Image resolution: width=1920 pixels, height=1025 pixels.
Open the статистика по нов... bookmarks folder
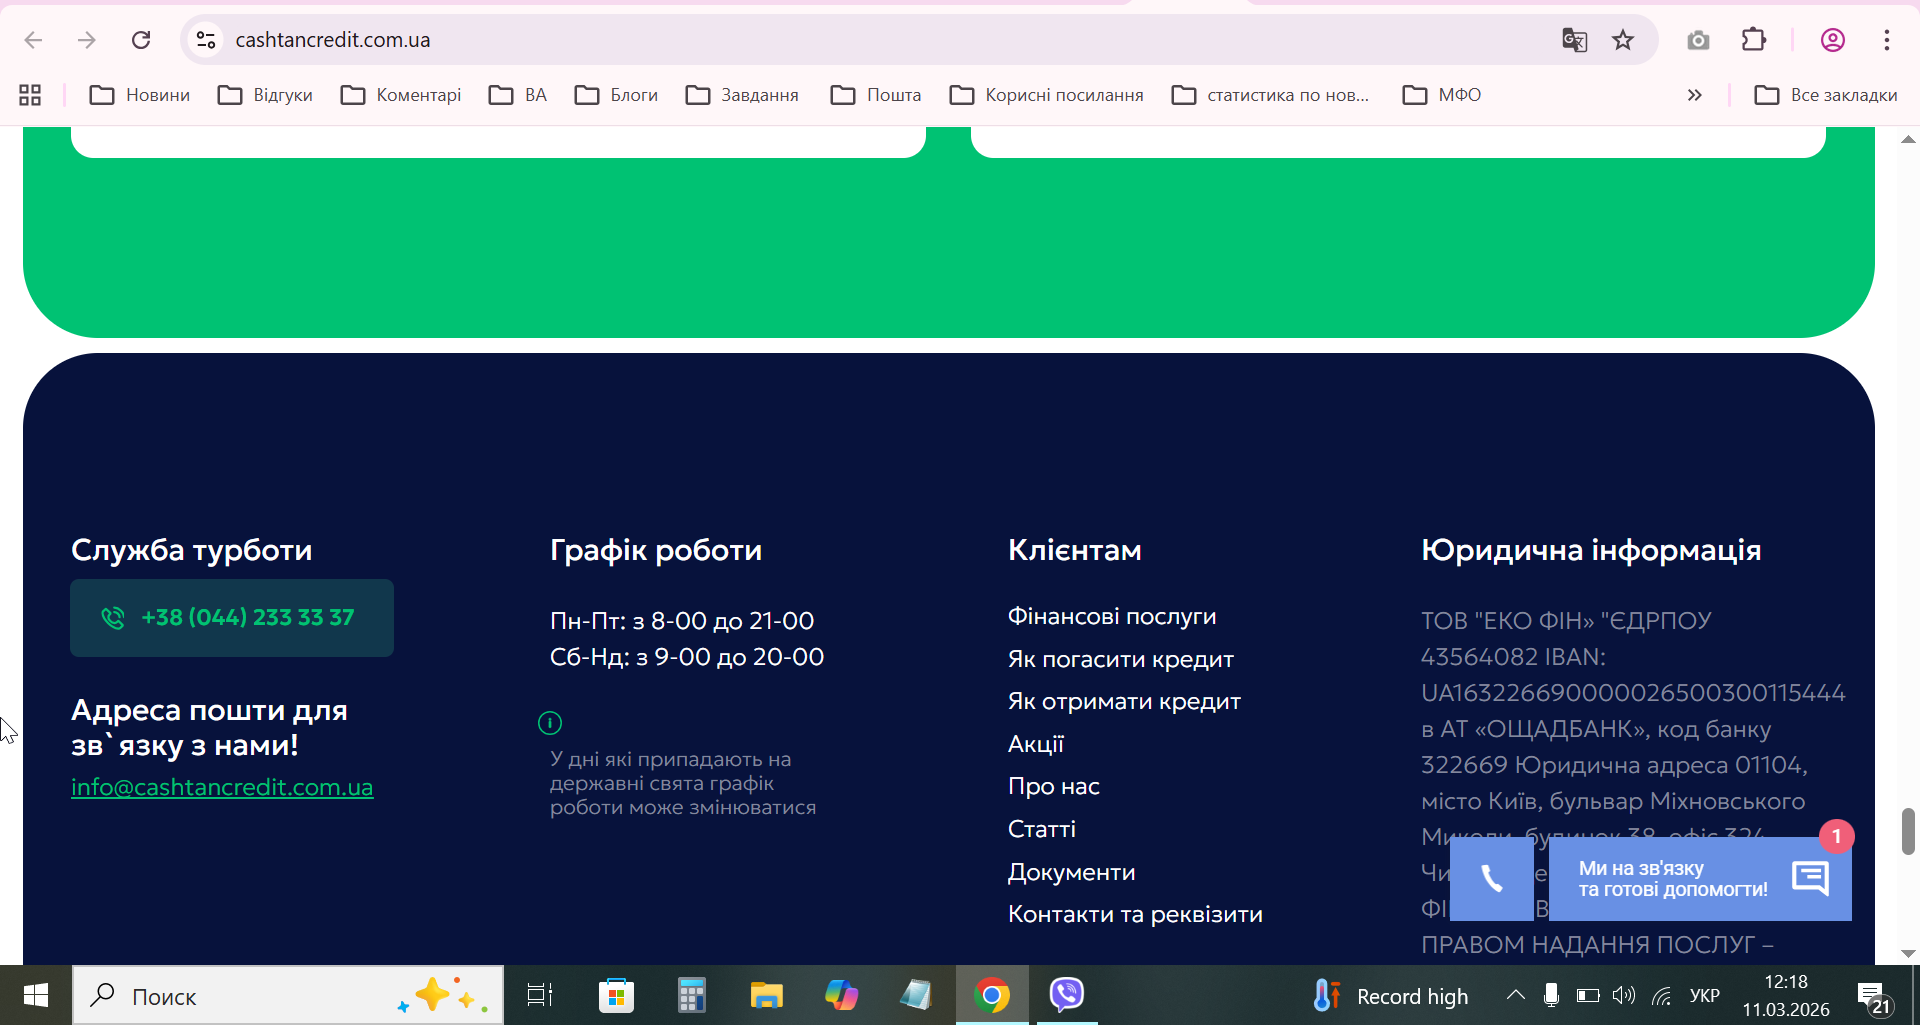pos(1271,95)
